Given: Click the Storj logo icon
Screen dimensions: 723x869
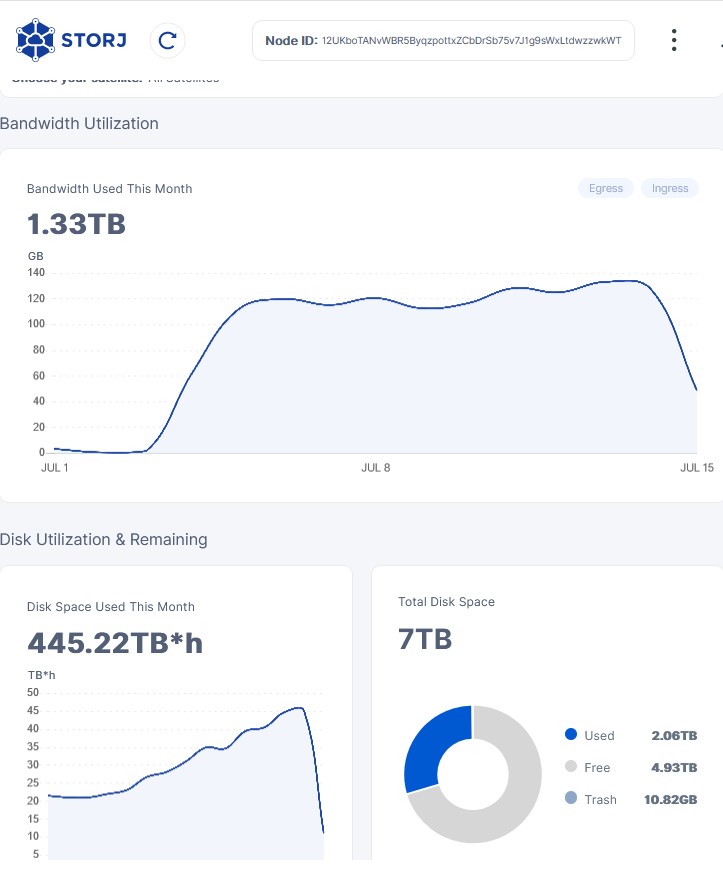Looking at the screenshot, I should point(35,40).
